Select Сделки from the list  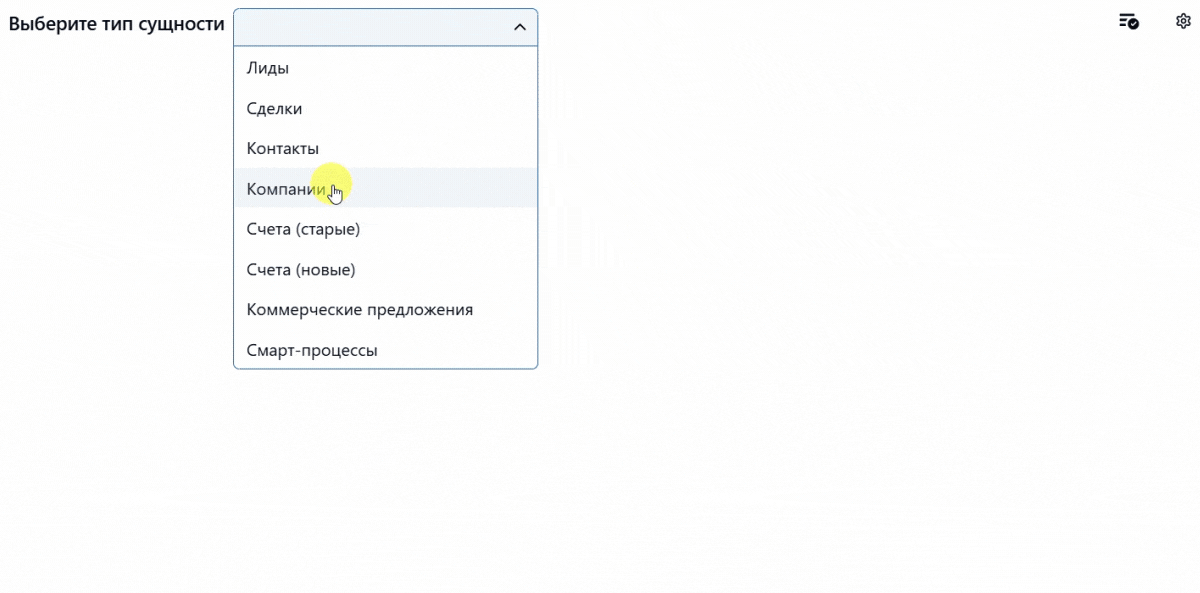tap(385, 108)
